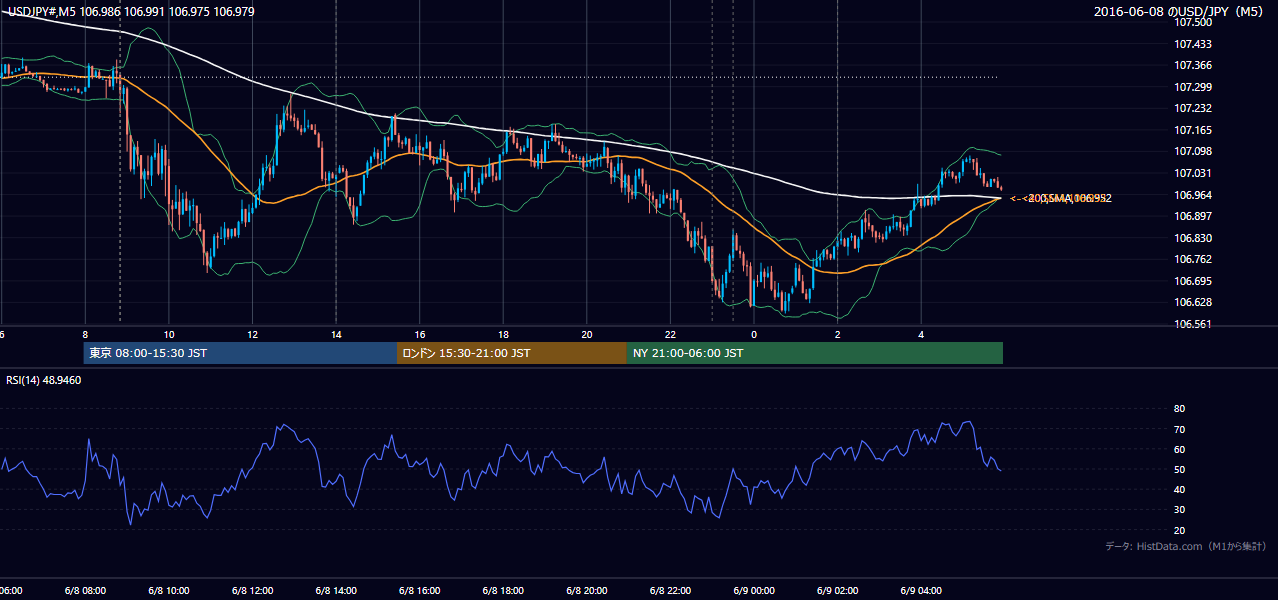Click the 2016-06-08 USD/JPY (M5) heading
This screenshot has height=600, width=1278.
1179,11
